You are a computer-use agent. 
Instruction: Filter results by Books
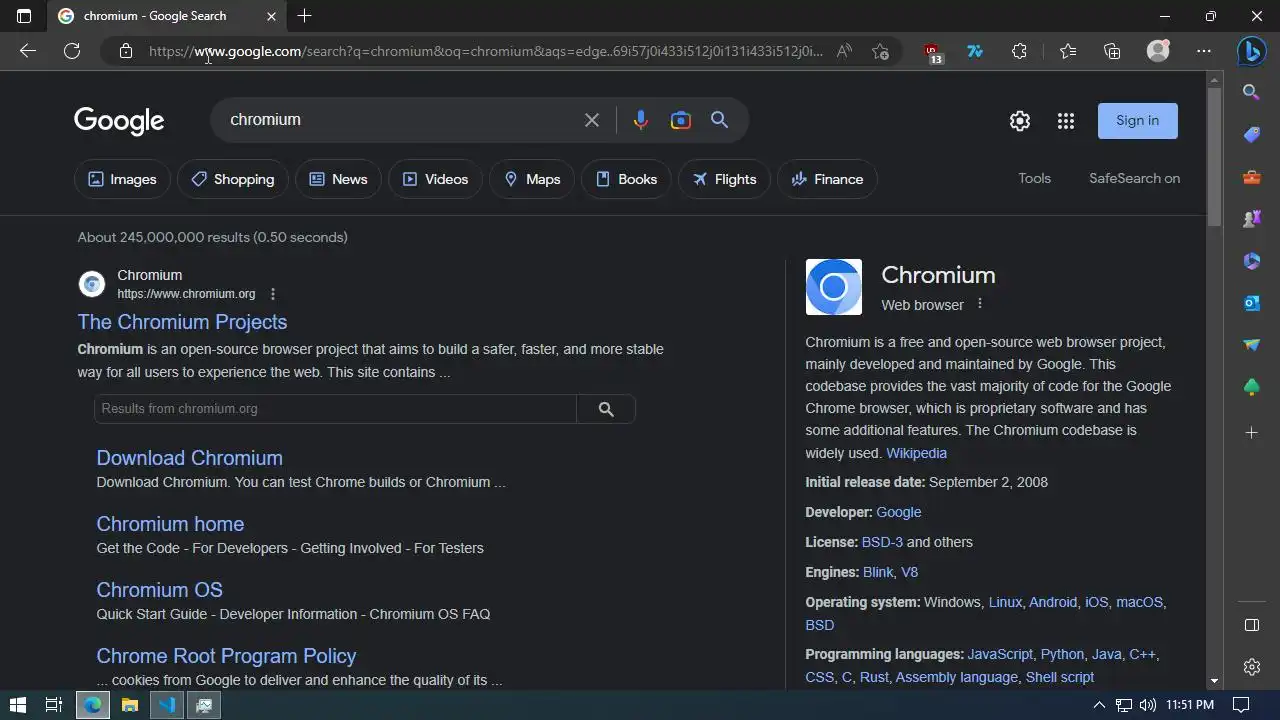626,179
